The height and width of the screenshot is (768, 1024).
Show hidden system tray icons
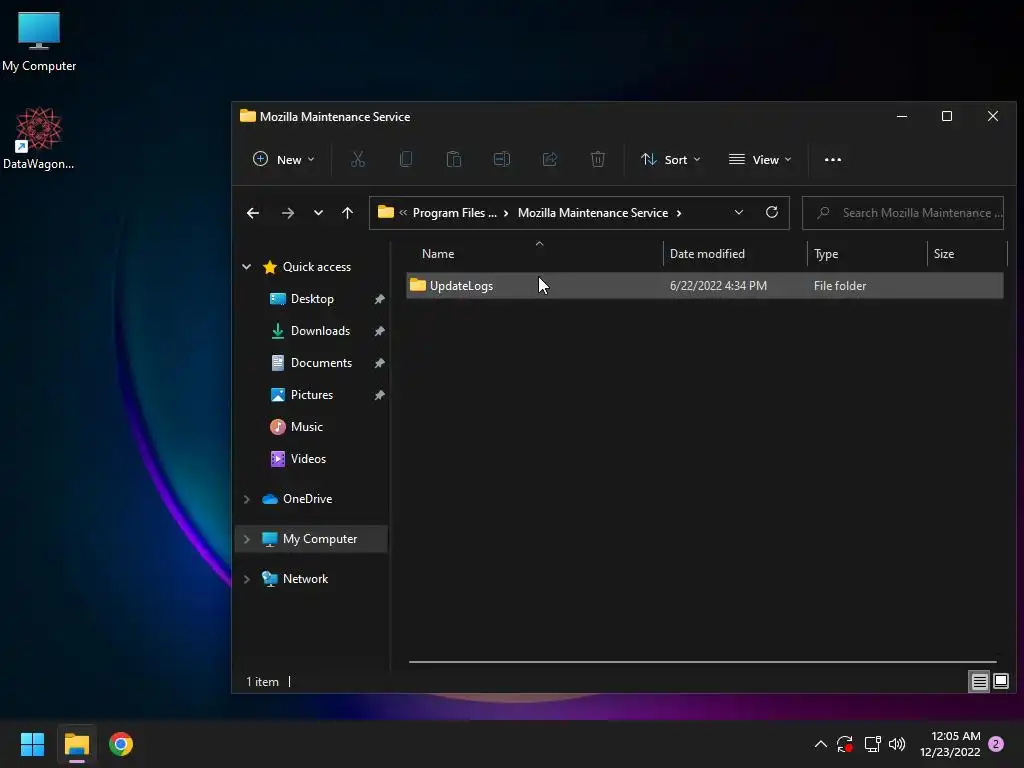coord(821,744)
